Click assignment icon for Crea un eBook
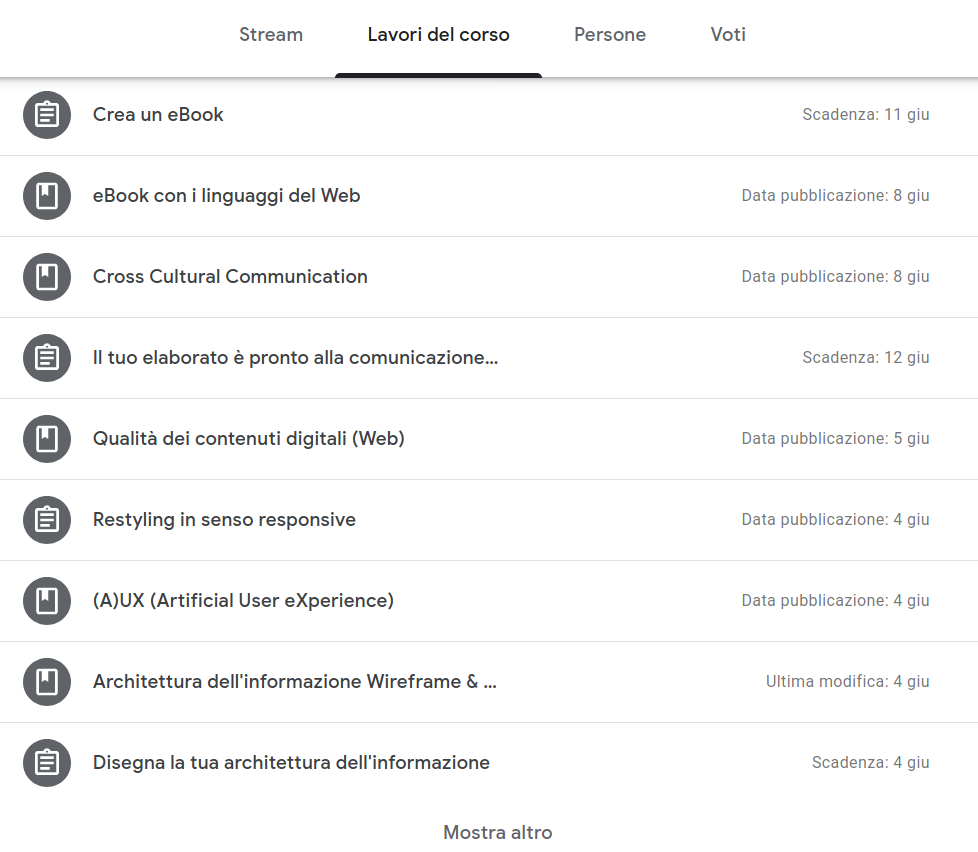This screenshot has width=978, height=852. pos(47,115)
